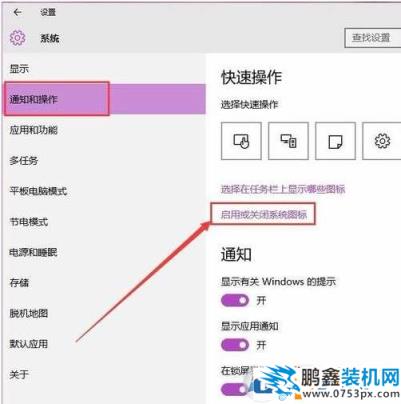Toggle 显示有关 Windows 的提示 switch
Viewport: 401px width, 404px height.
click(x=235, y=300)
